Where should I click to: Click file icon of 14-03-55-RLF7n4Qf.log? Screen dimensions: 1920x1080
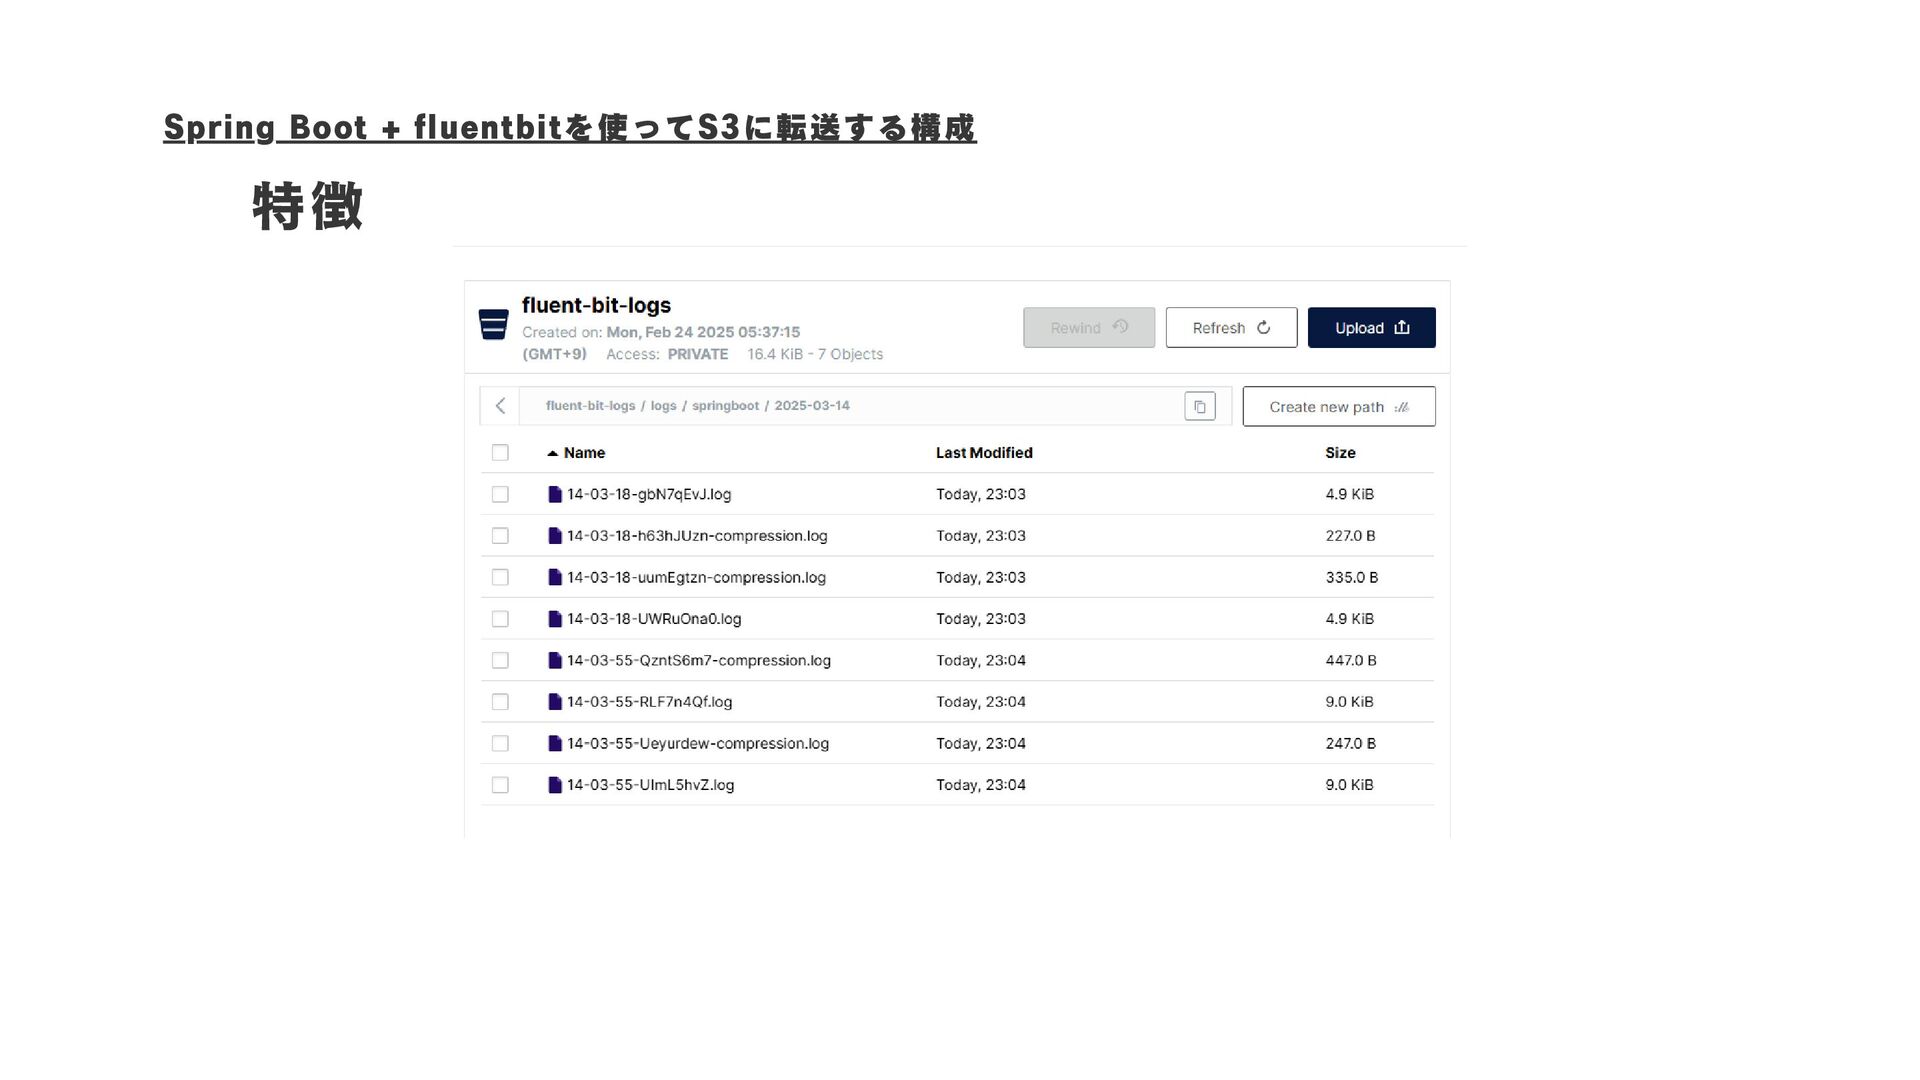click(555, 702)
